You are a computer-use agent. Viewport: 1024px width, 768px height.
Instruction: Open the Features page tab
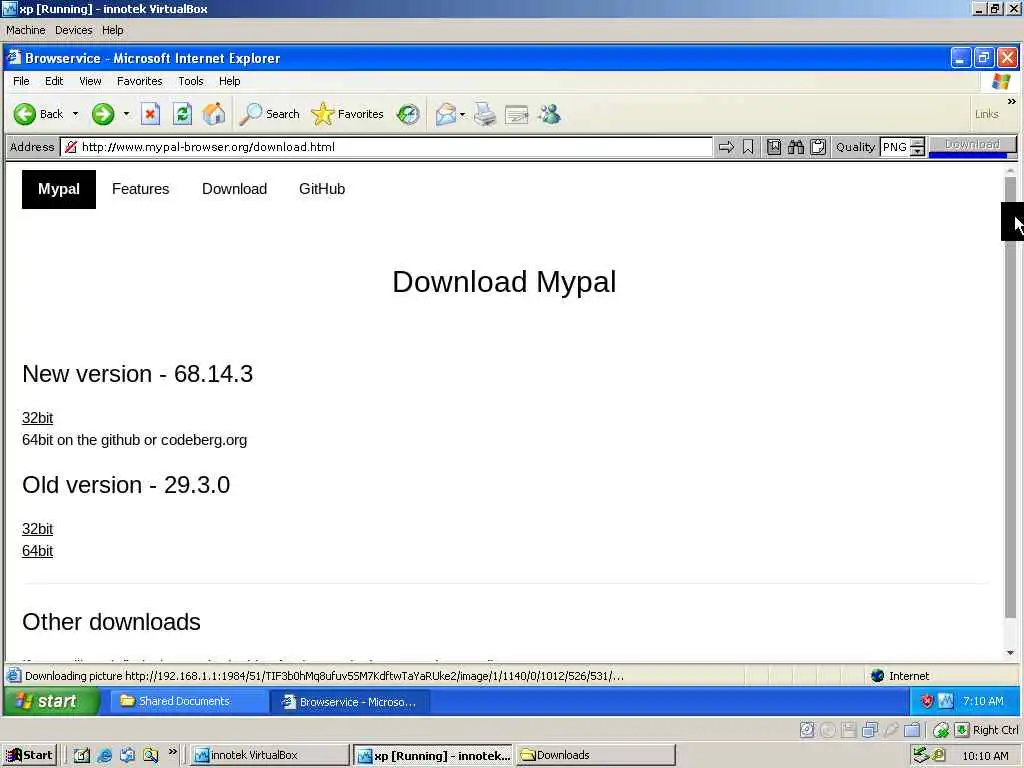pyautogui.click(x=140, y=189)
